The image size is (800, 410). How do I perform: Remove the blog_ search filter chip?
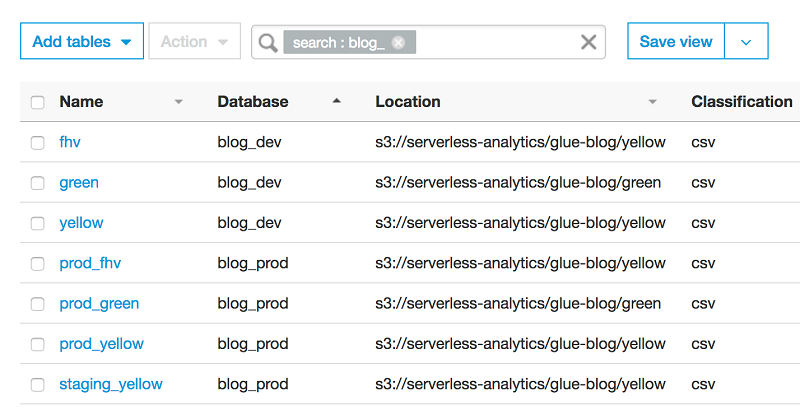[x=399, y=42]
